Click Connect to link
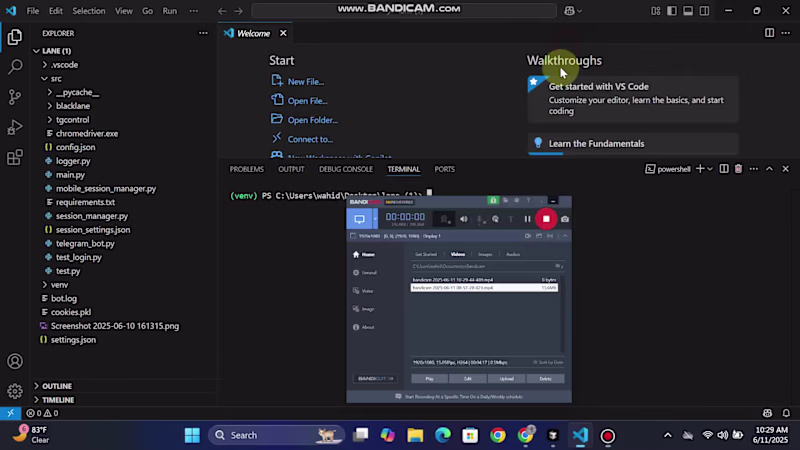800x450 pixels. [x=310, y=139]
